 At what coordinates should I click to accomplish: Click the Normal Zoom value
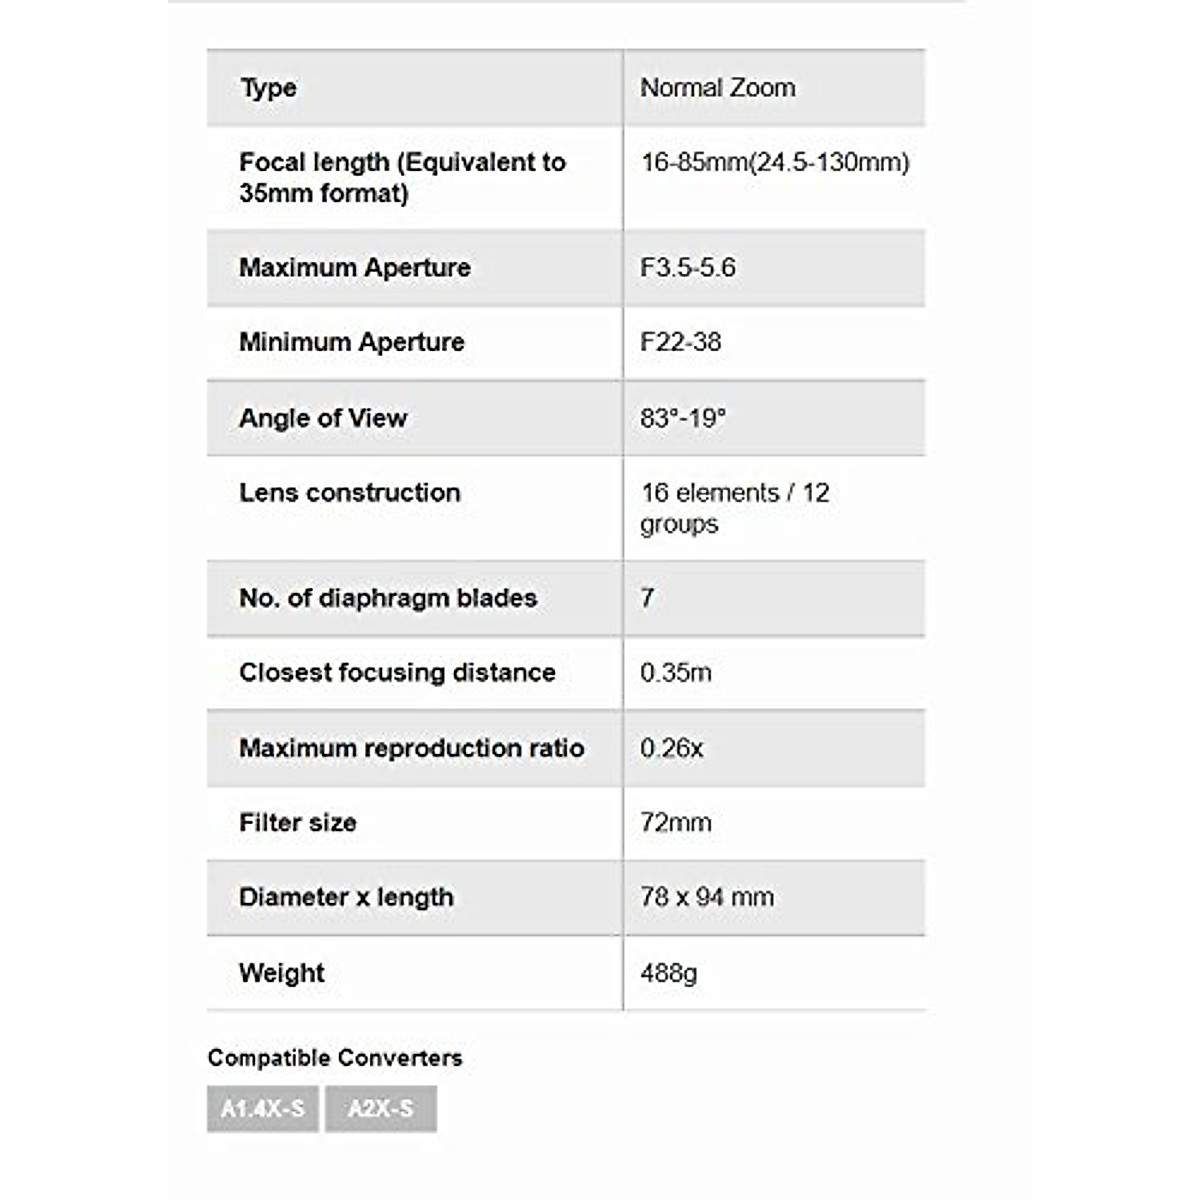[718, 88]
